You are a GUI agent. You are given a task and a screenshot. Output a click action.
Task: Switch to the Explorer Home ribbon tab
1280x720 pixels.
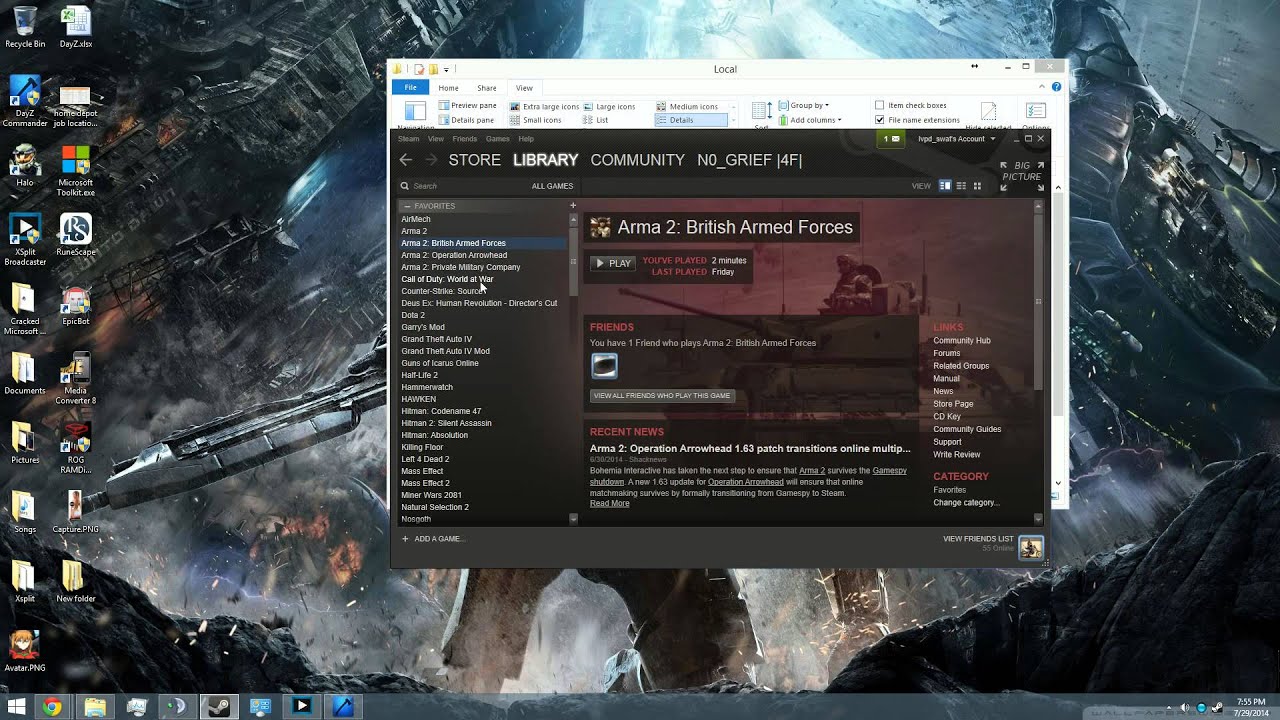pyautogui.click(x=448, y=88)
